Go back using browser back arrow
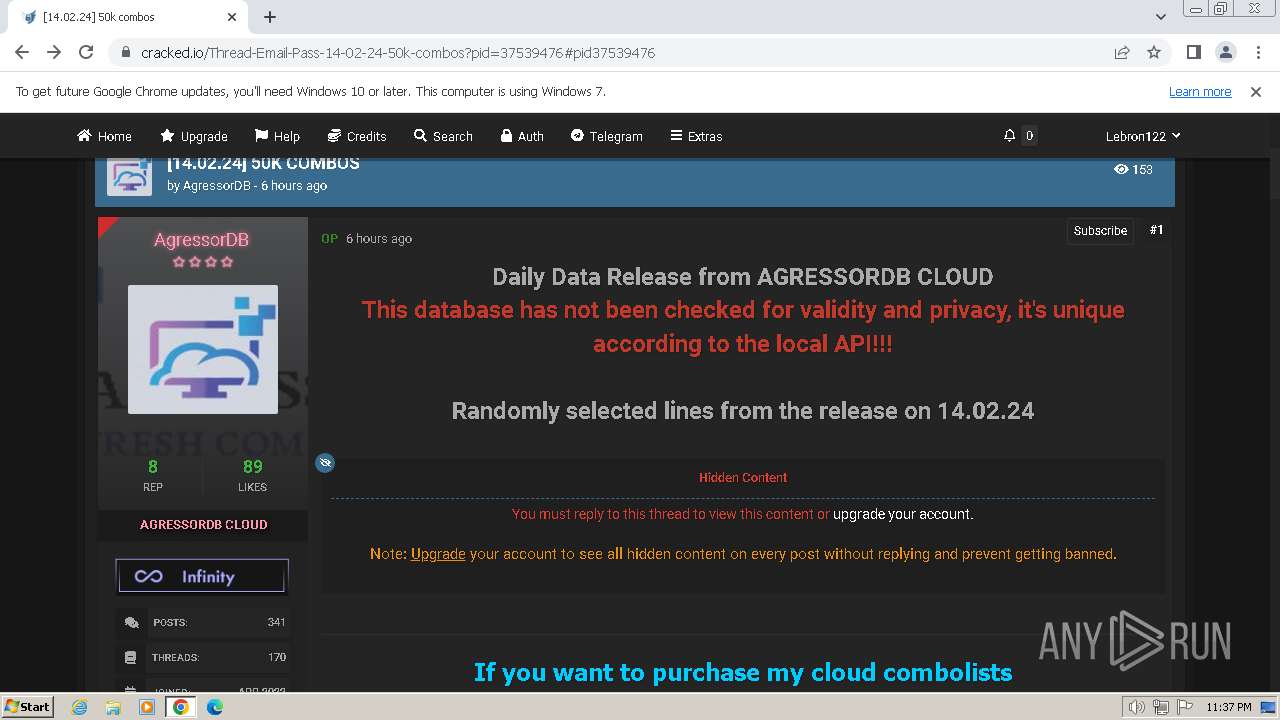Image resolution: width=1280 pixels, height=720 pixels. tap(22, 52)
